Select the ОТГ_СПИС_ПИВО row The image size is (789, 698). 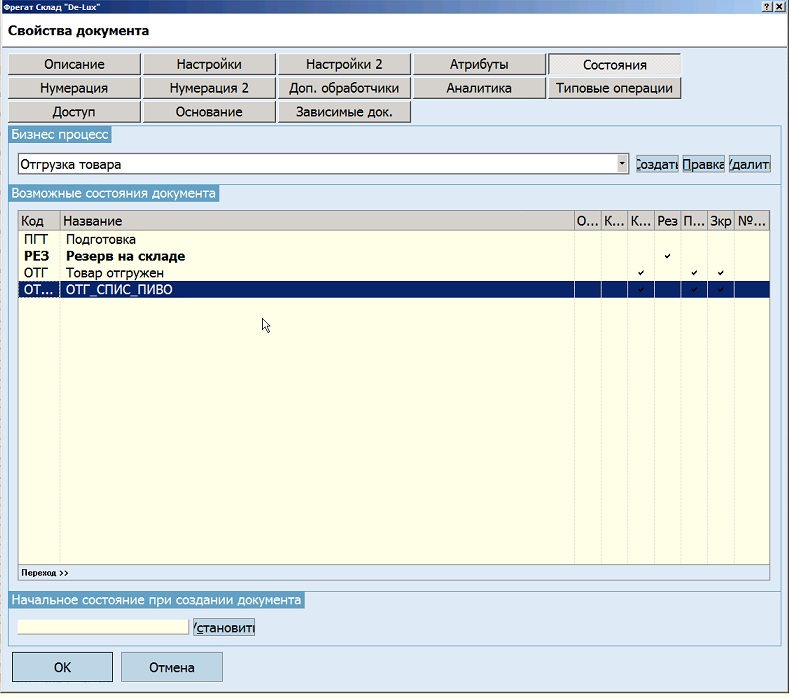[x=393, y=289]
